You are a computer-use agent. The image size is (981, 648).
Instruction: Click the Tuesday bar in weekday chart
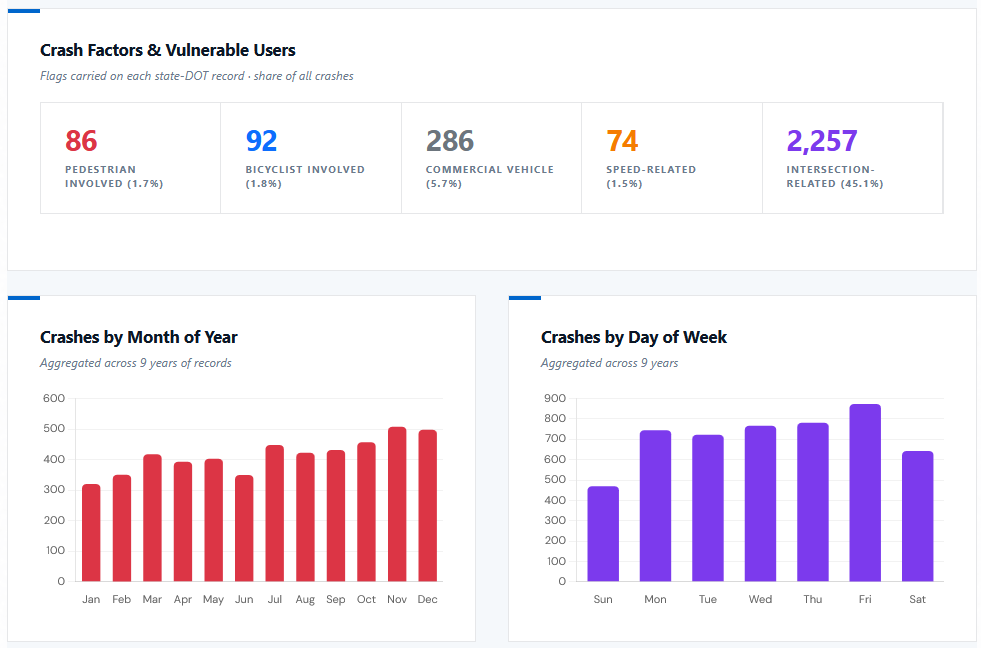coord(708,509)
